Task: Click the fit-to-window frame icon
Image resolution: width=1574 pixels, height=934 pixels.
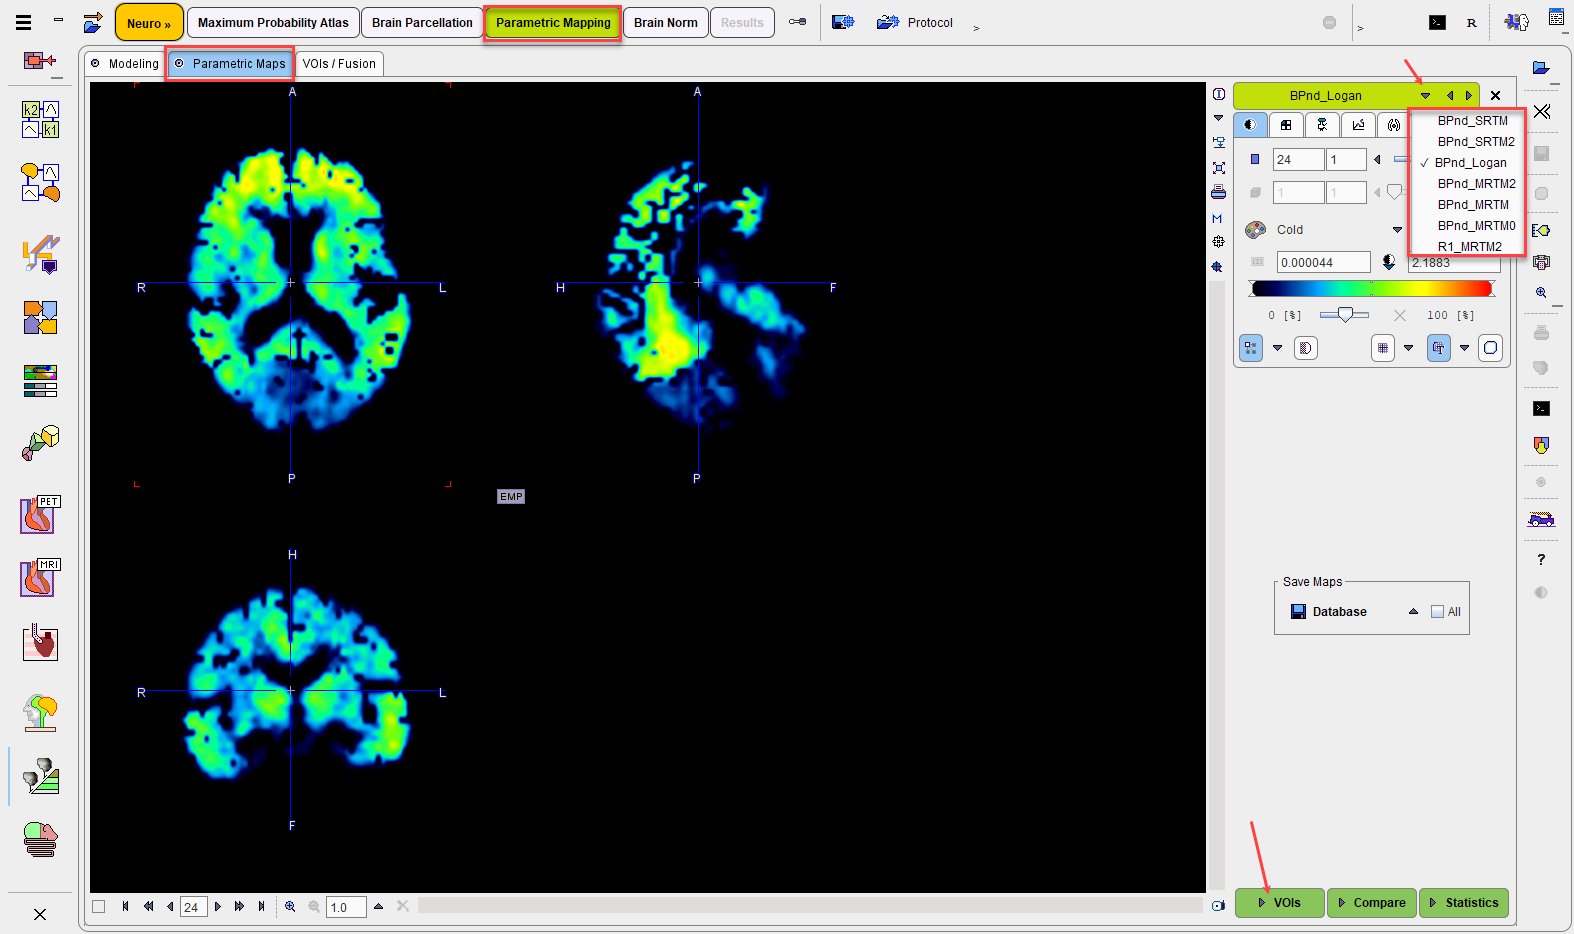Action: click(1218, 168)
